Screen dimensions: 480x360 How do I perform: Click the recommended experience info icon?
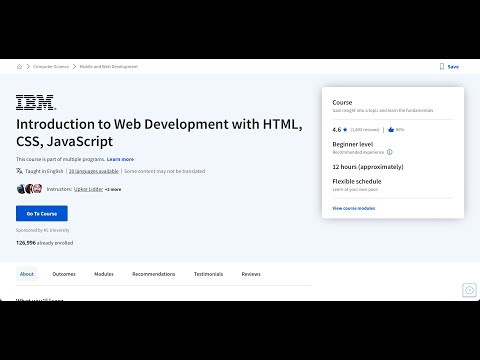[x=390, y=152]
